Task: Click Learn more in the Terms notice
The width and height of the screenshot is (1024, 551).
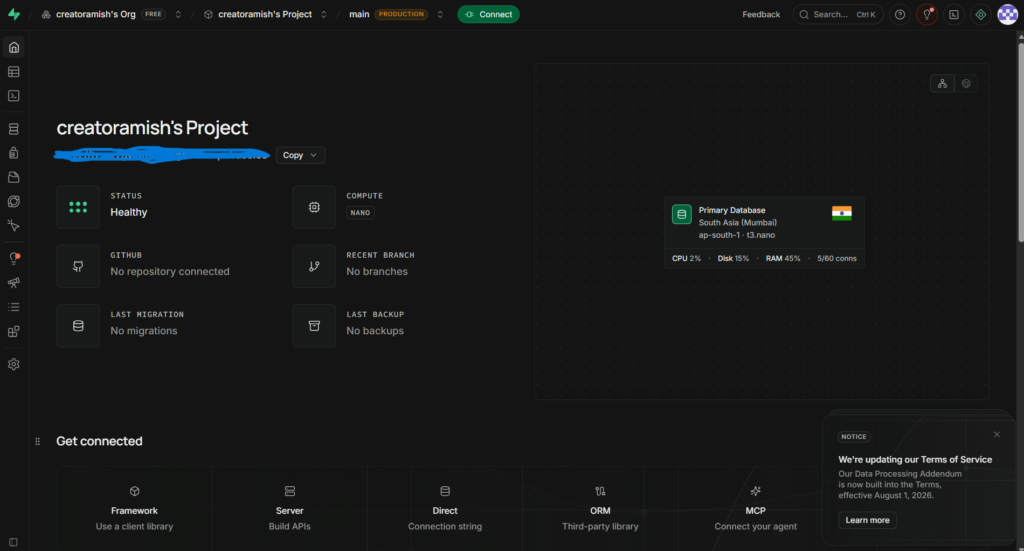Action: [x=867, y=520]
